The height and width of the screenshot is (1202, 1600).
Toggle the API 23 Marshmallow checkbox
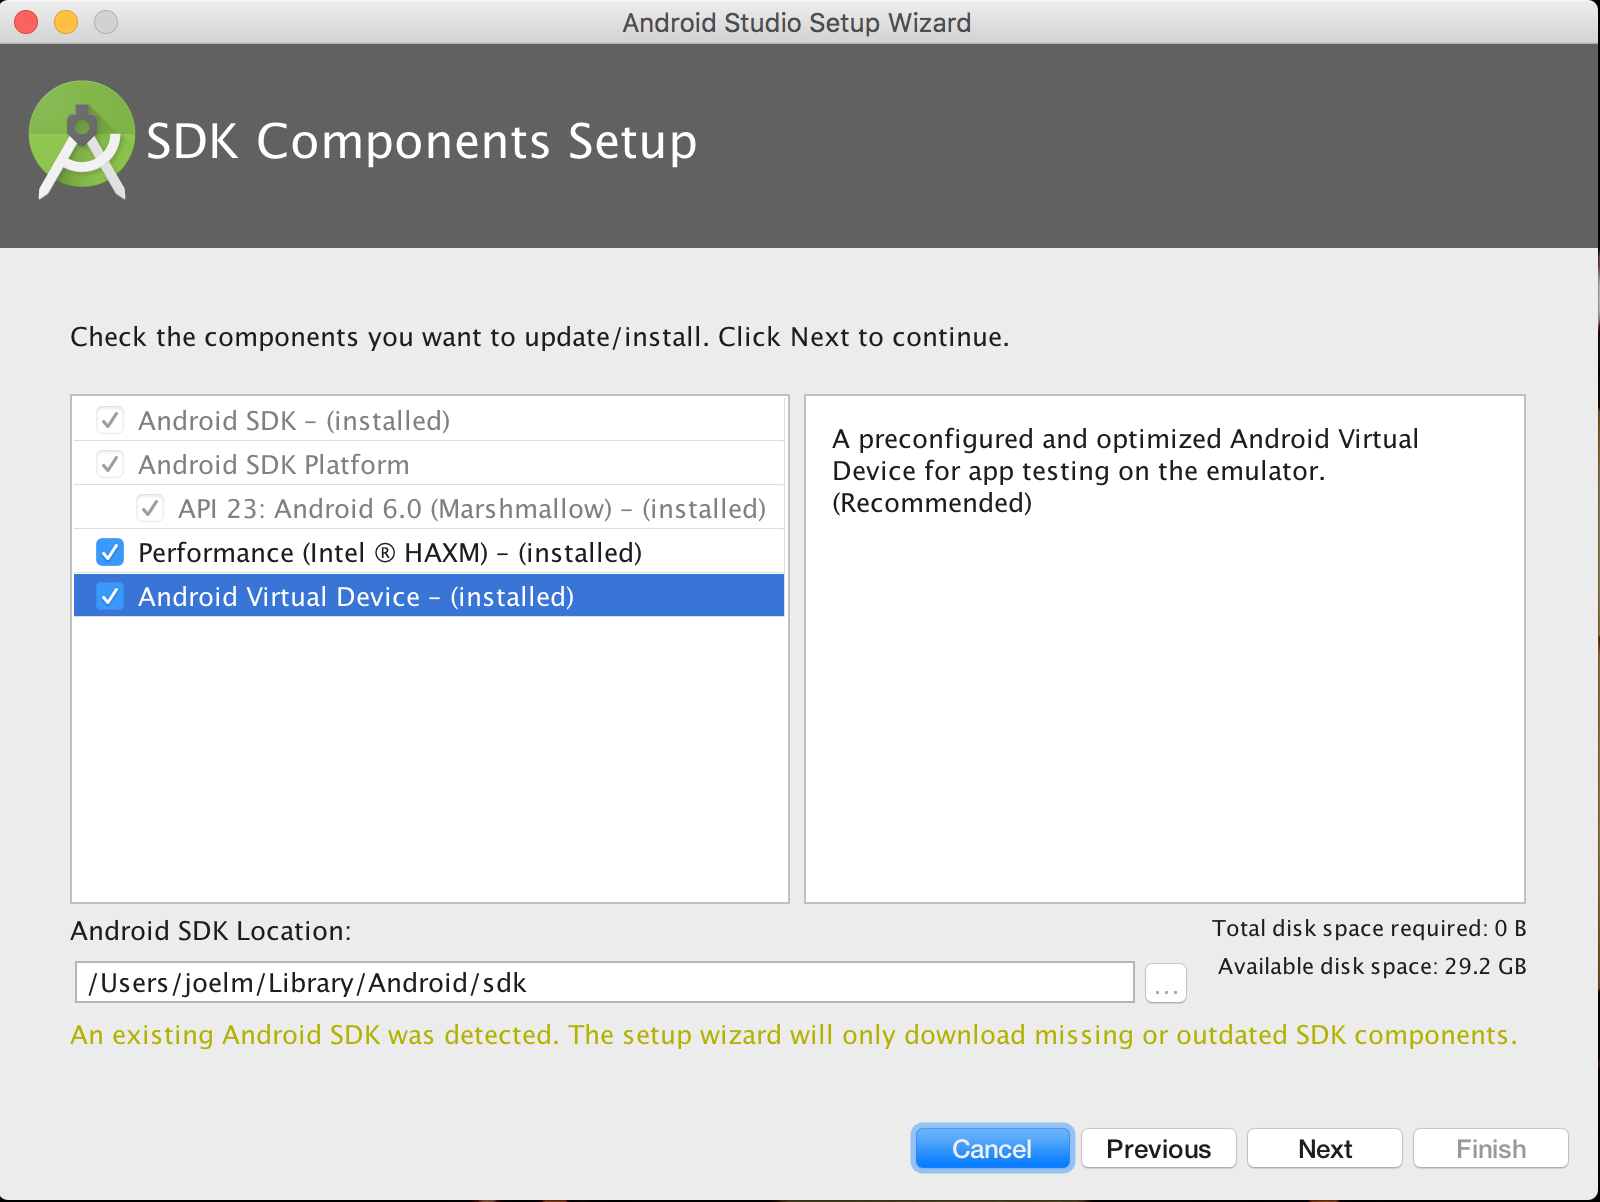pyautogui.click(x=150, y=508)
